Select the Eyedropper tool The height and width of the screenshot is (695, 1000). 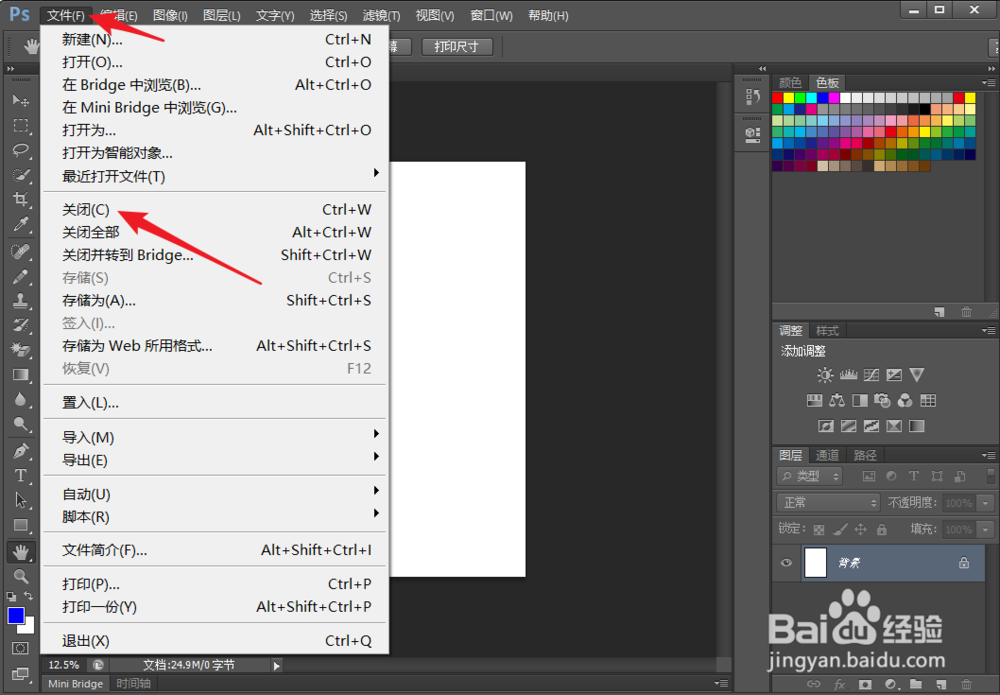point(20,224)
